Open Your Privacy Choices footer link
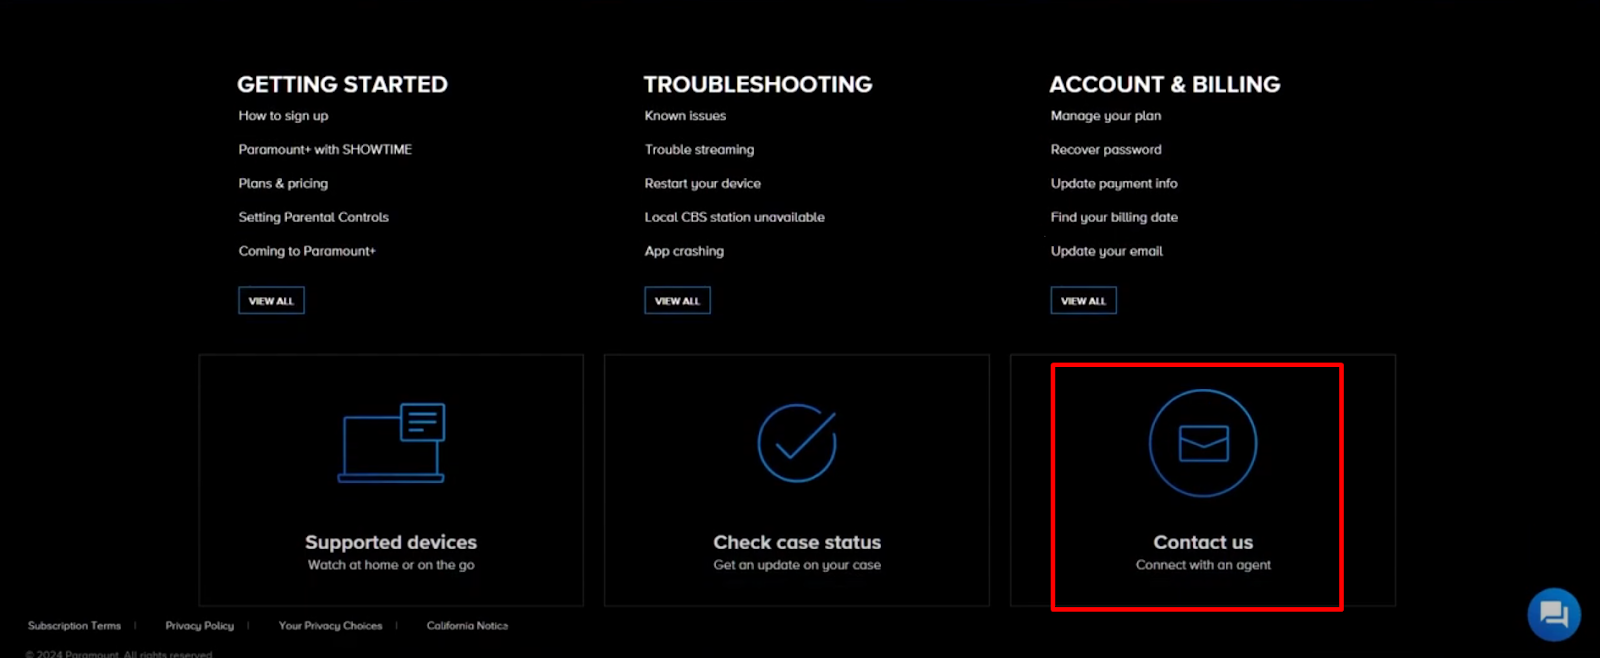The height and width of the screenshot is (658, 1600). [x=330, y=626]
